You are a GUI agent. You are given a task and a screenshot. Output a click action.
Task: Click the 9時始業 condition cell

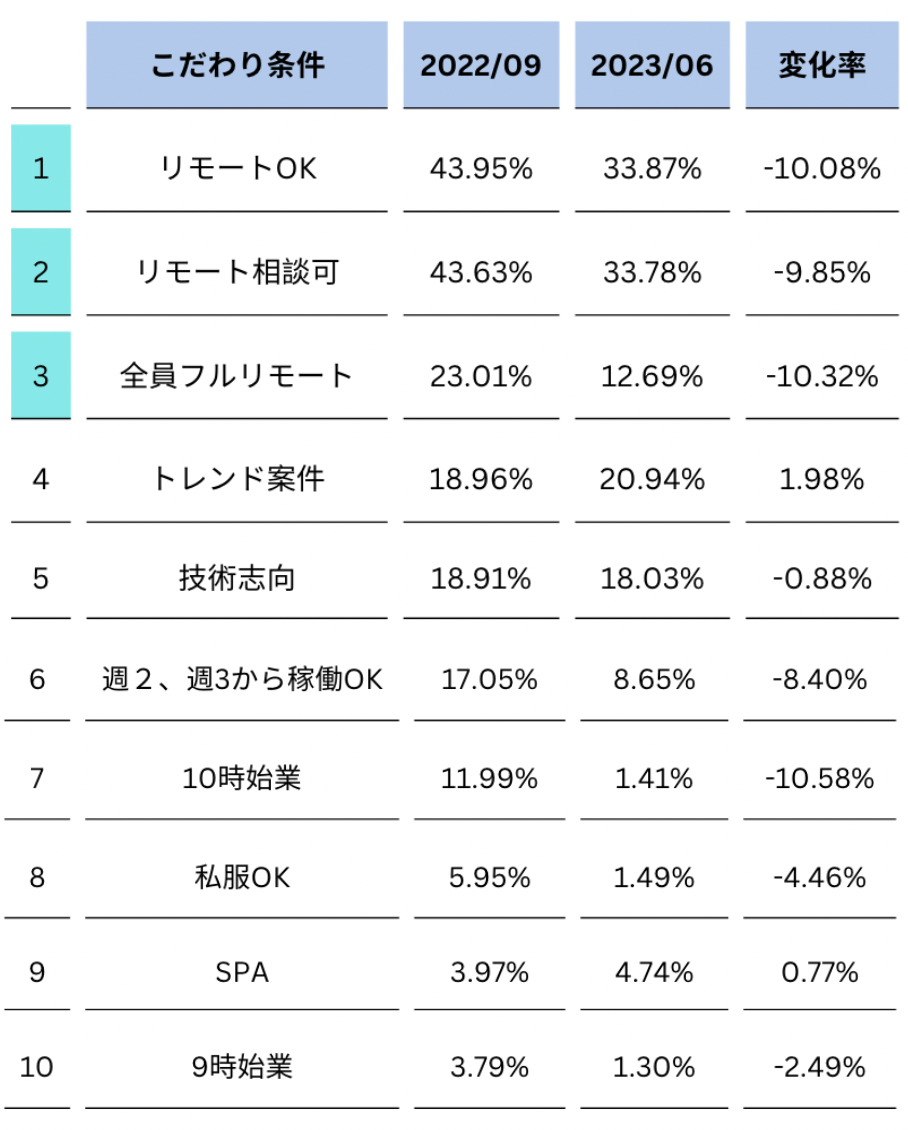pyautogui.click(x=241, y=1068)
